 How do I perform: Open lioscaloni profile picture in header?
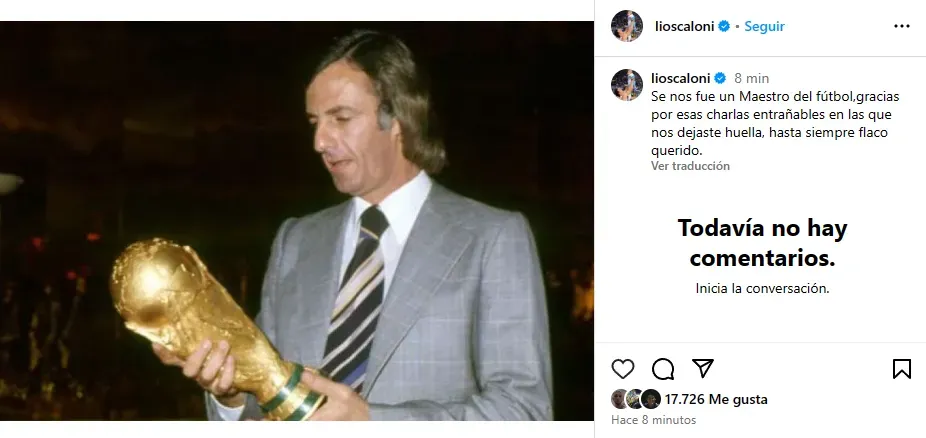coord(627,26)
